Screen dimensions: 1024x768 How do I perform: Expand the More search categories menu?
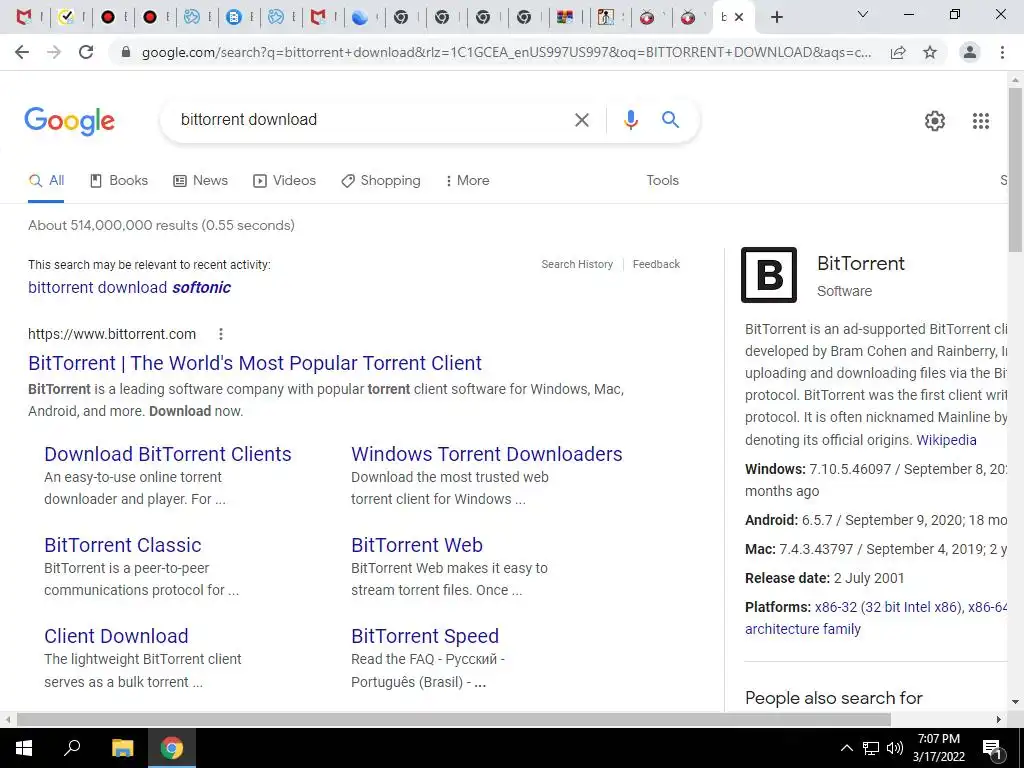(x=467, y=181)
